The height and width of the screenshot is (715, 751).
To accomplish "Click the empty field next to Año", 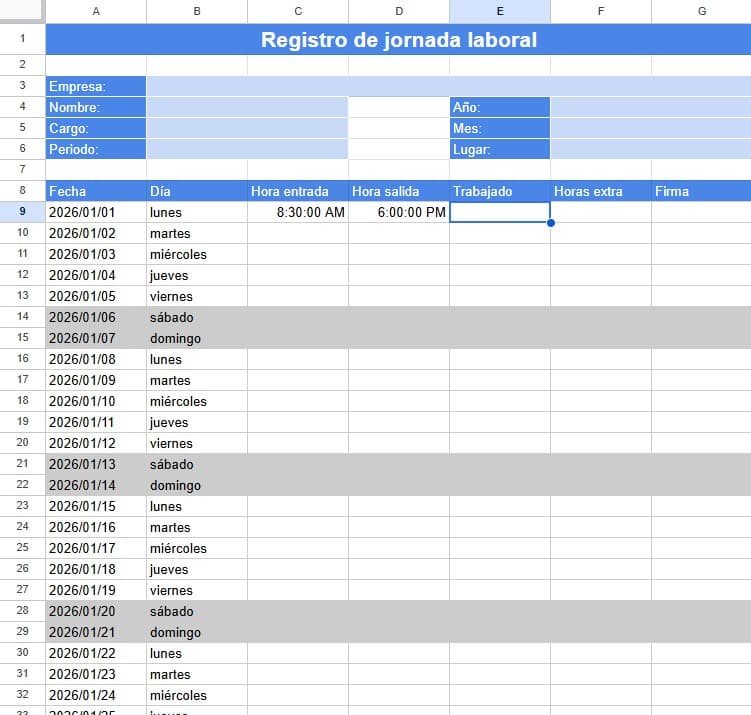I will point(651,107).
